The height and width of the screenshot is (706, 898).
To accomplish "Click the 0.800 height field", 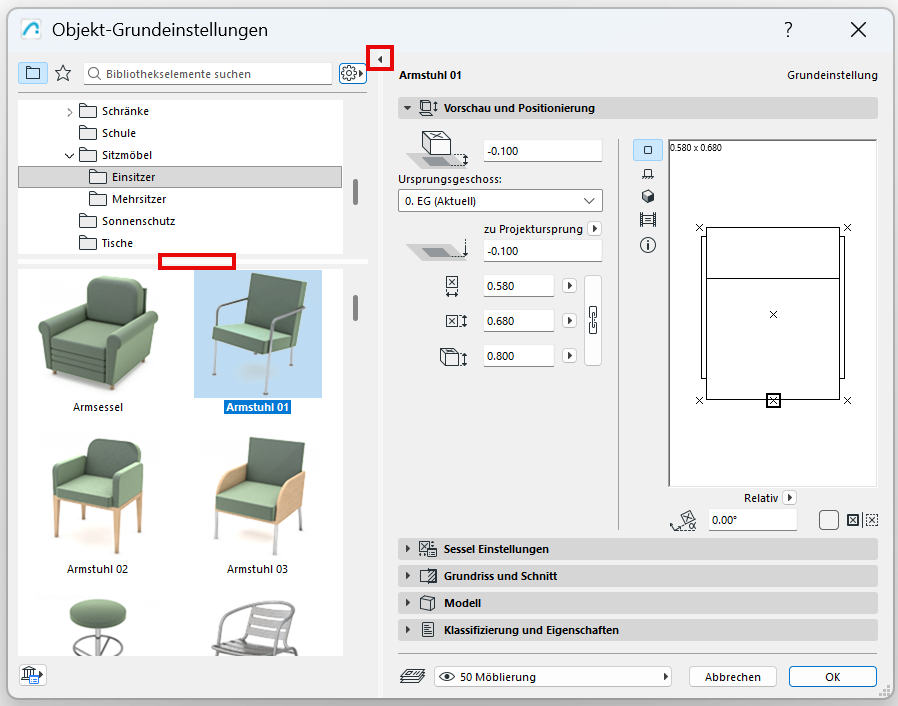I will (518, 356).
